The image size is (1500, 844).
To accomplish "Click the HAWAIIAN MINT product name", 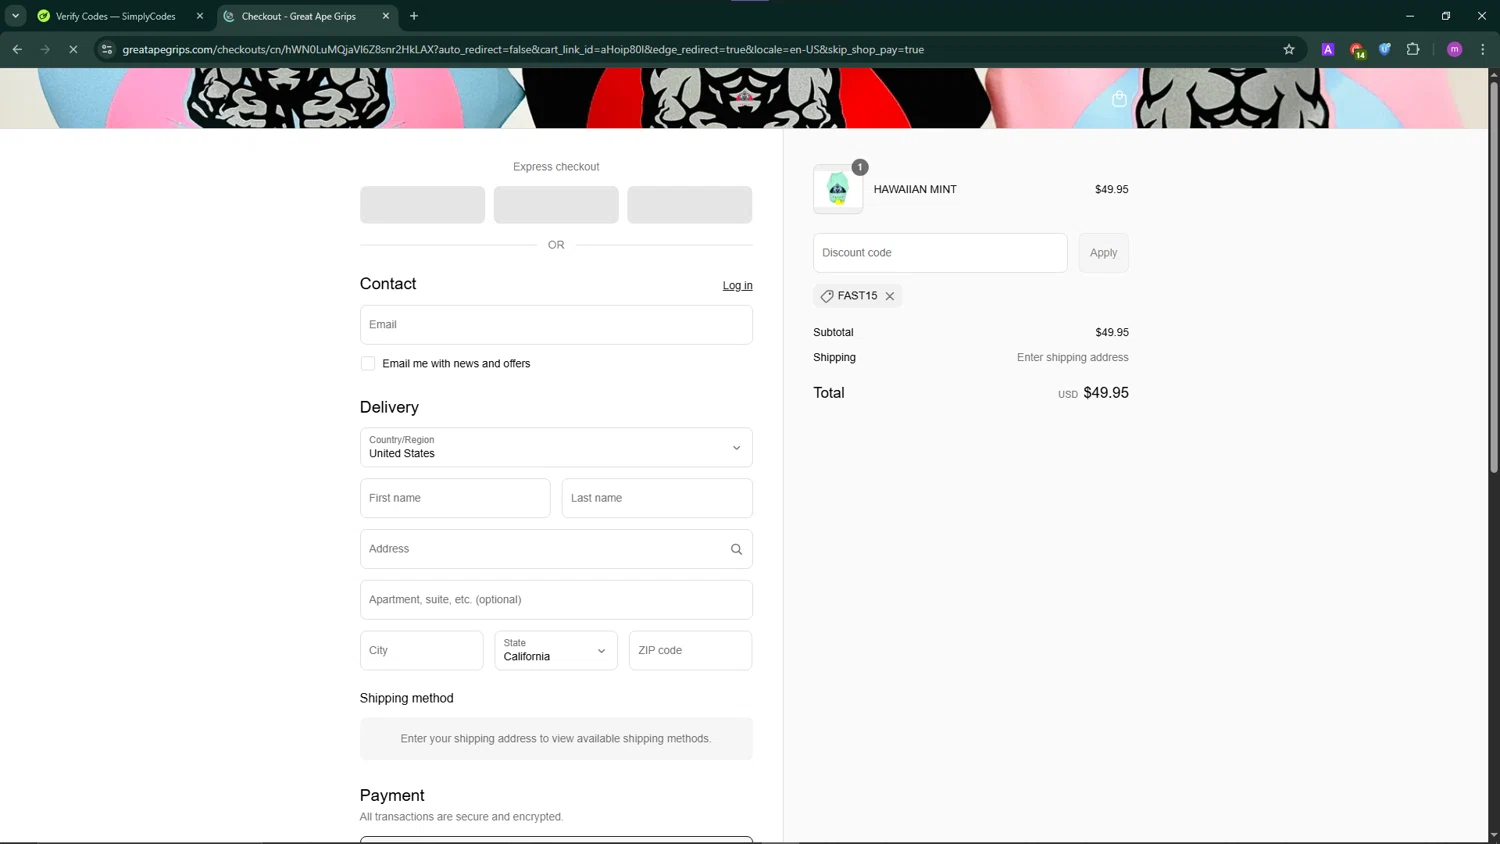I will pos(915,189).
